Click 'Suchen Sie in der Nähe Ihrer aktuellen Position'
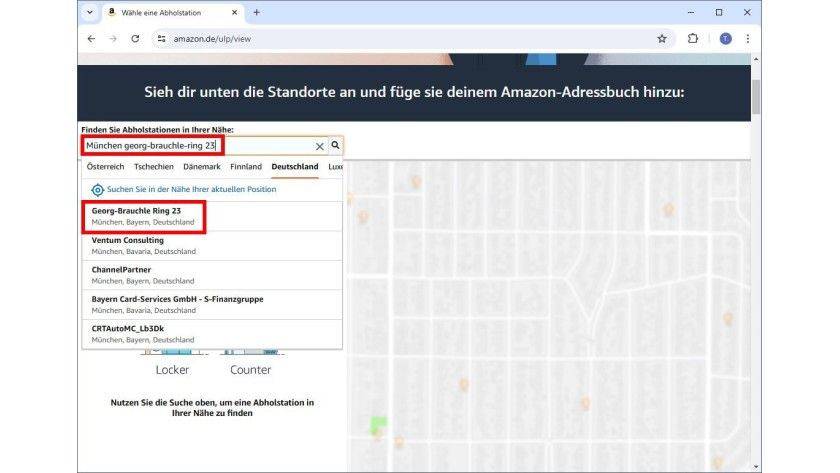This screenshot has width=840, height=473. (x=192, y=189)
